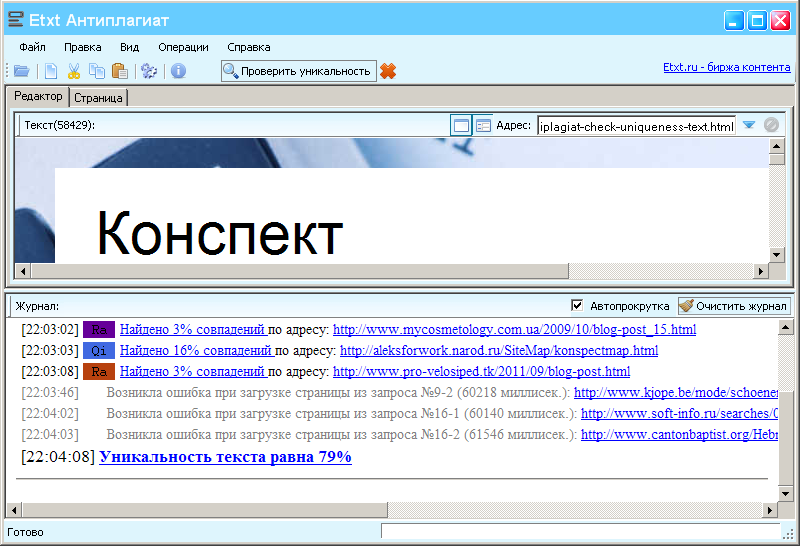Open the Файл menu
The image size is (800, 546).
coord(32,47)
